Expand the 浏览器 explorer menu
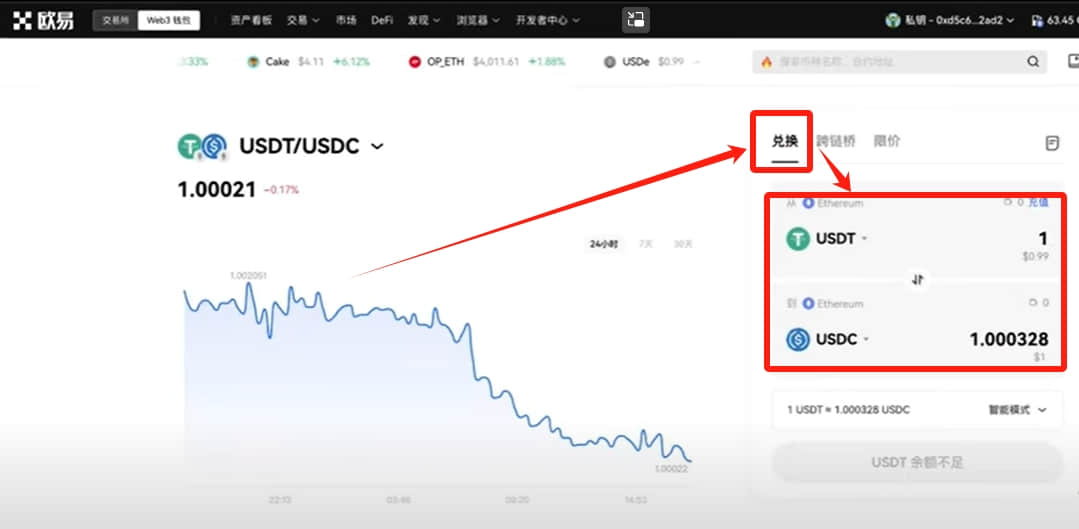This screenshot has width=1079, height=529. click(x=478, y=21)
